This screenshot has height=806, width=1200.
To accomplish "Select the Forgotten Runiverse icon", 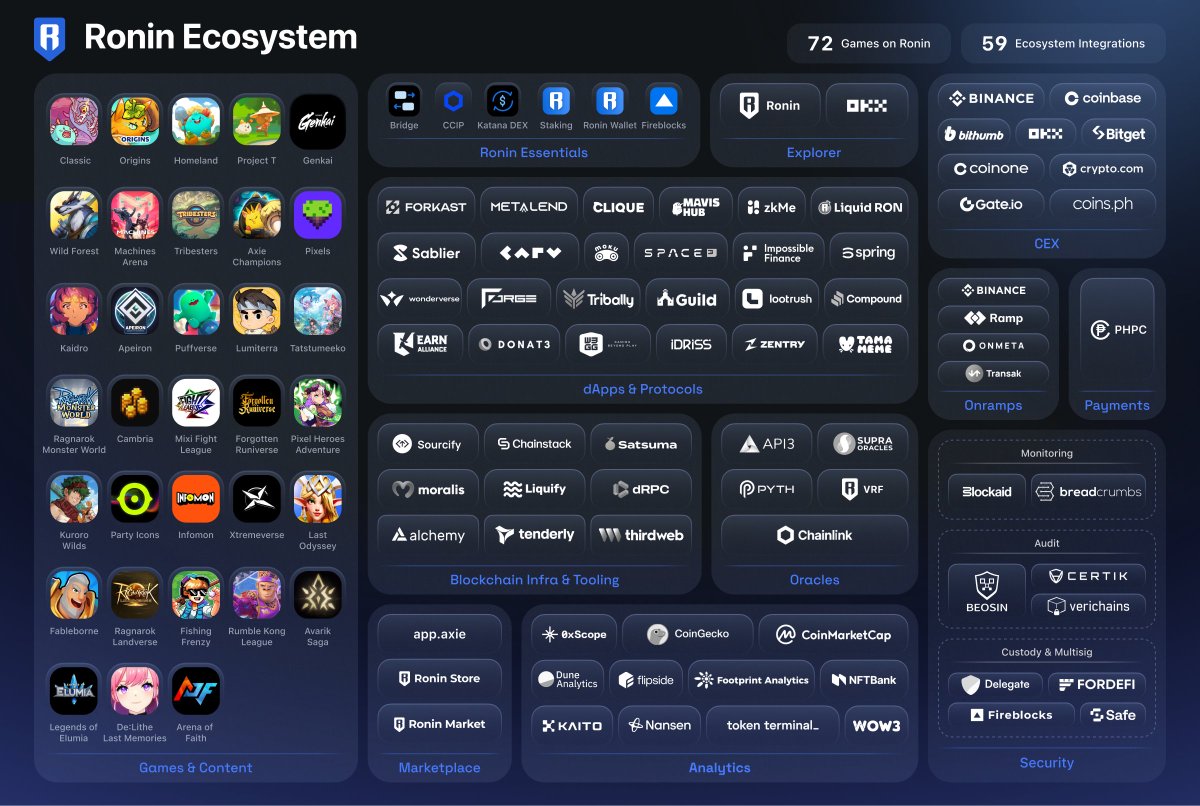I will pyautogui.click(x=257, y=402).
